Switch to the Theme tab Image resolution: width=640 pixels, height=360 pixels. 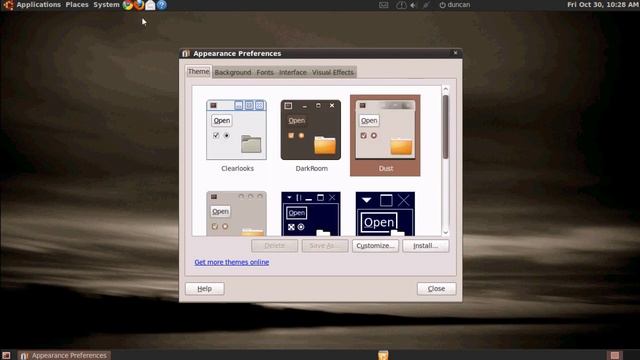tap(198, 71)
